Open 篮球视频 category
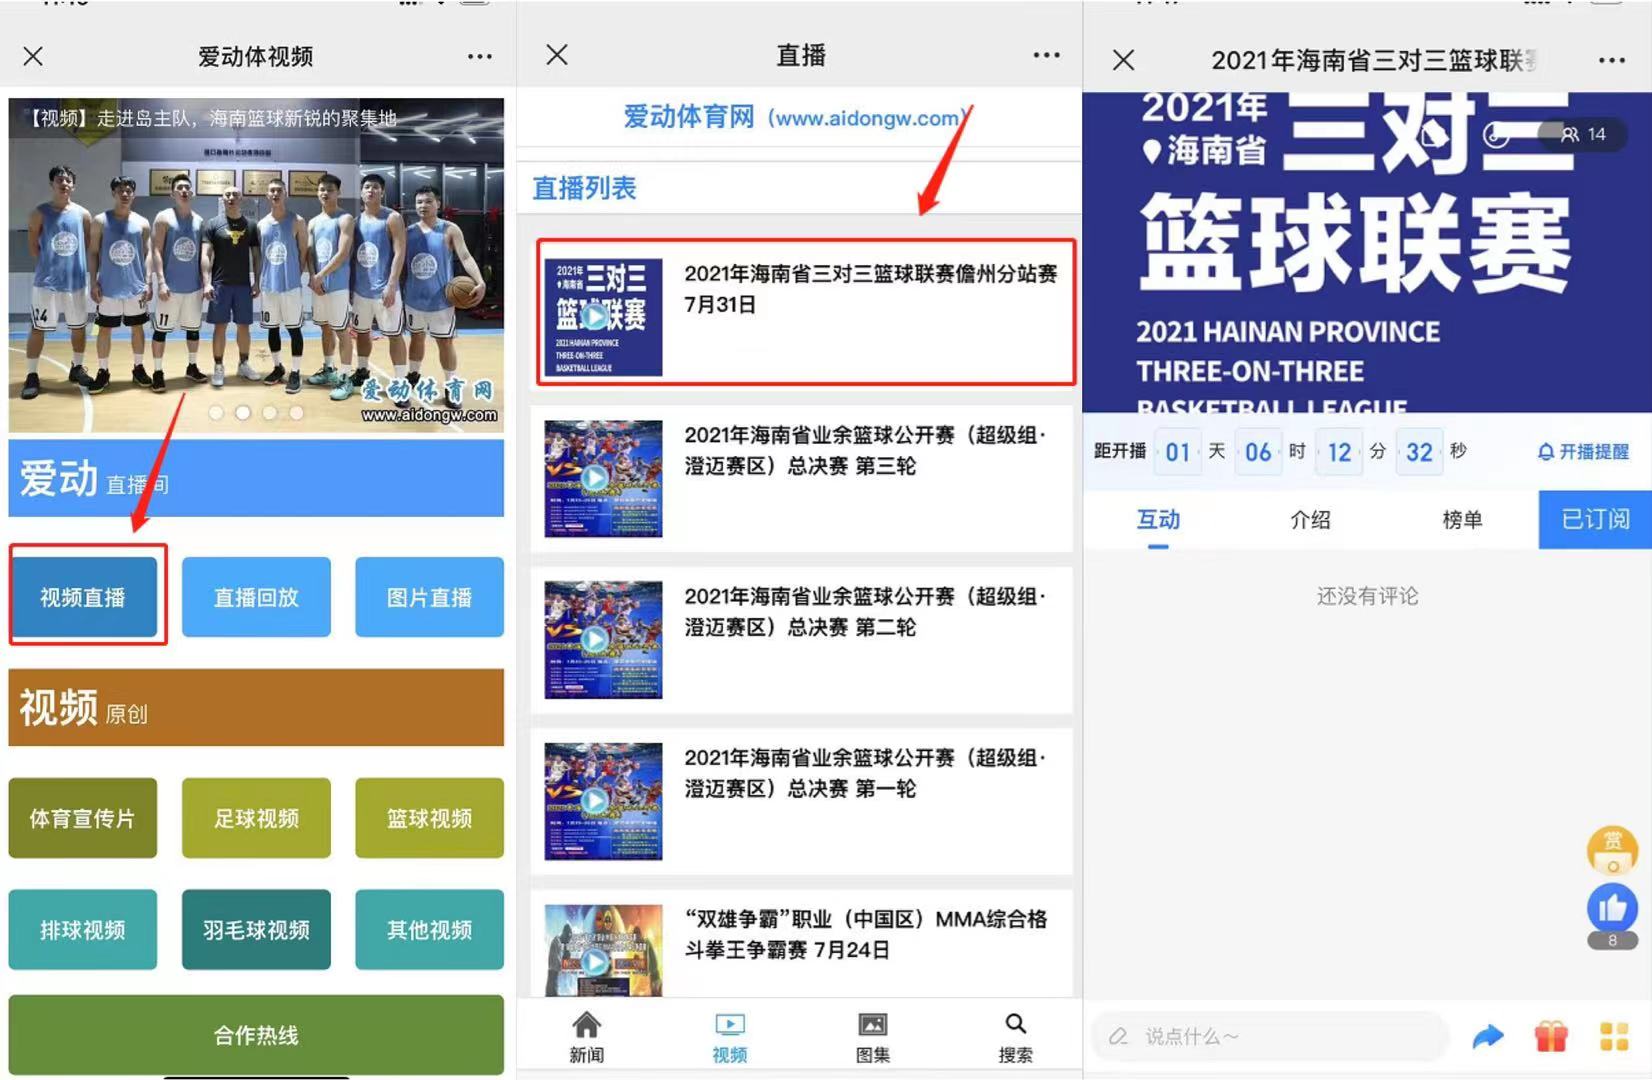1652x1080 pixels. (x=429, y=818)
